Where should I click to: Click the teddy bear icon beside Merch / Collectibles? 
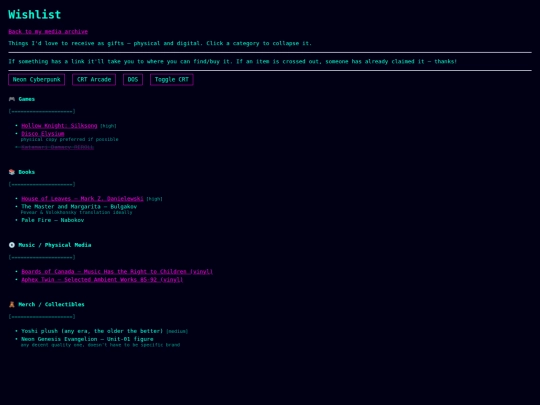click(12, 304)
